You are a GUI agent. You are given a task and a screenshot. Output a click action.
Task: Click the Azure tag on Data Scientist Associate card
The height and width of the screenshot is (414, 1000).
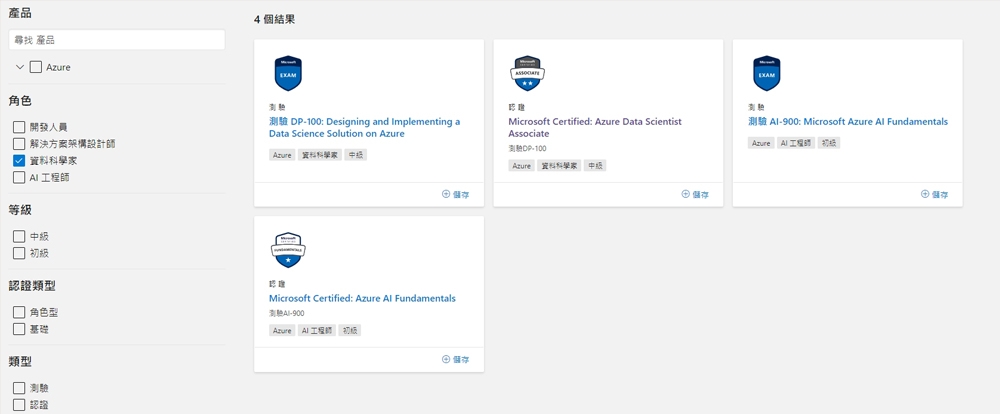tap(521, 166)
